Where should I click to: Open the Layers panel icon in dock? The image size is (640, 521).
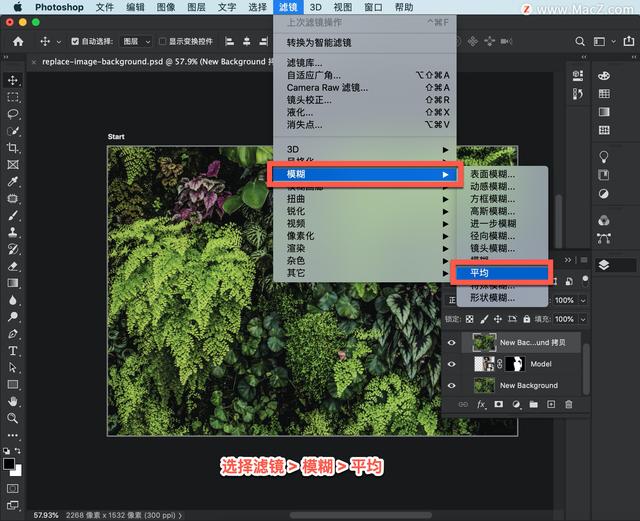[604, 265]
